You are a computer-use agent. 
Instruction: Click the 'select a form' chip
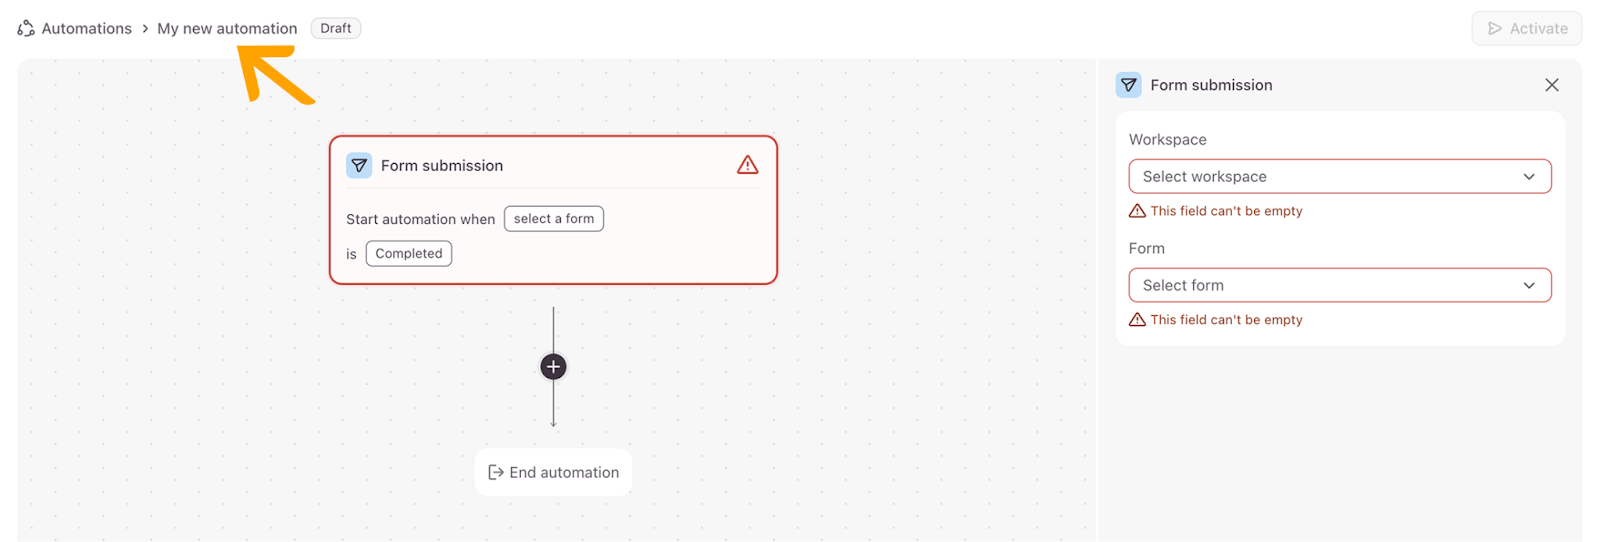554,219
